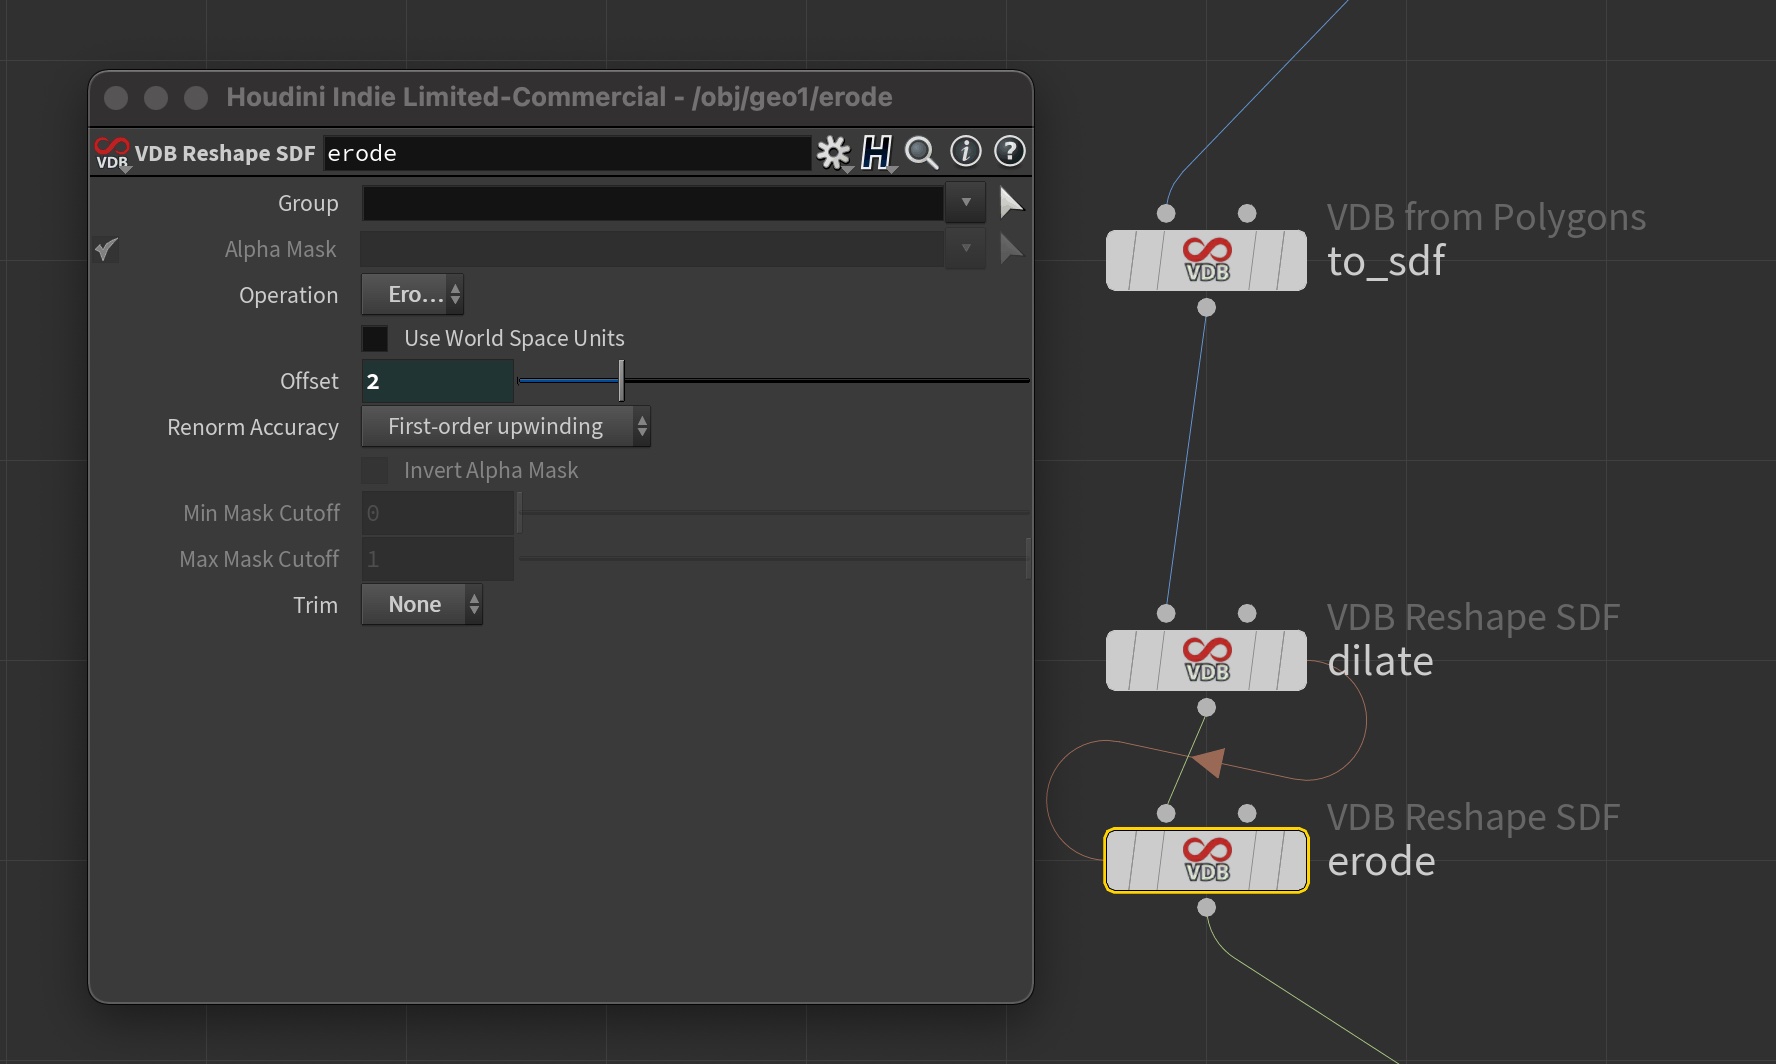Viewport: 1776px width, 1064px height.
Task: Click the erode node first input connector
Action: (1166, 813)
